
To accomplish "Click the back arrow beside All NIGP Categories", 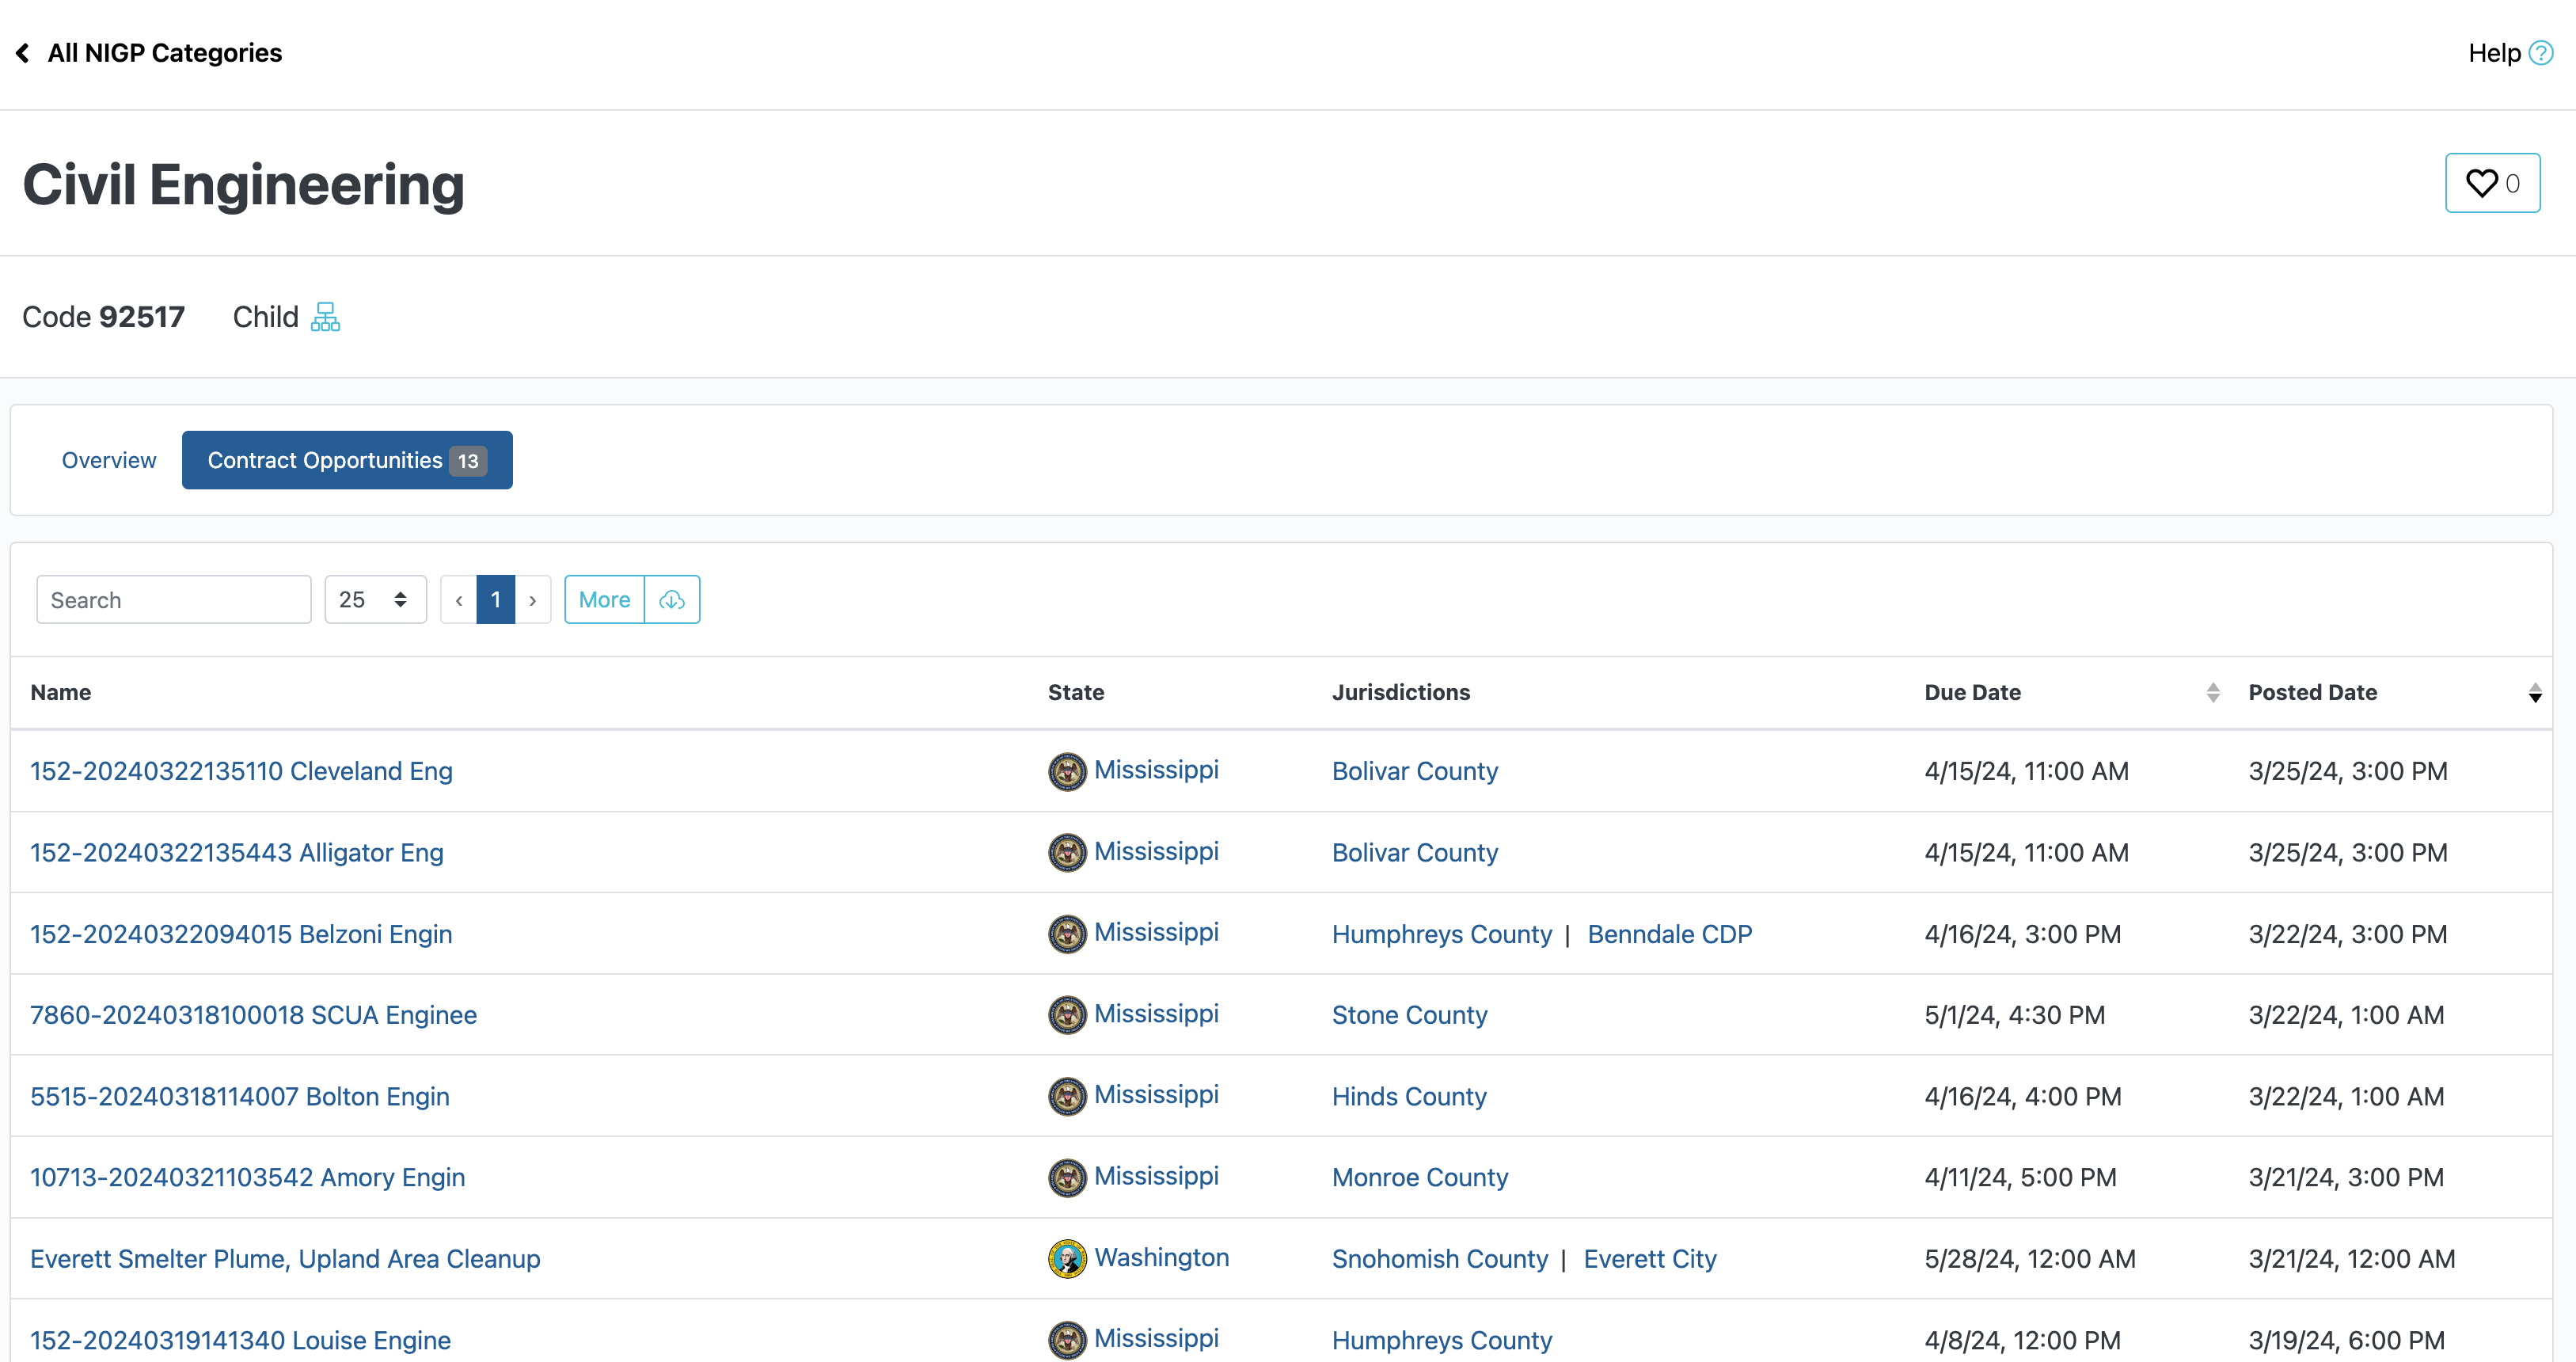I will tap(23, 53).
